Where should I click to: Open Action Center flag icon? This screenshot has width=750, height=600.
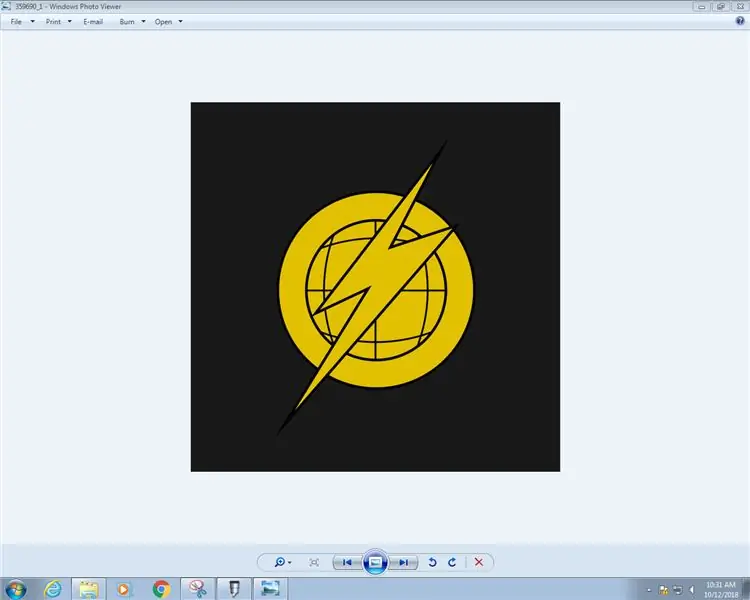click(x=664, y=590)
